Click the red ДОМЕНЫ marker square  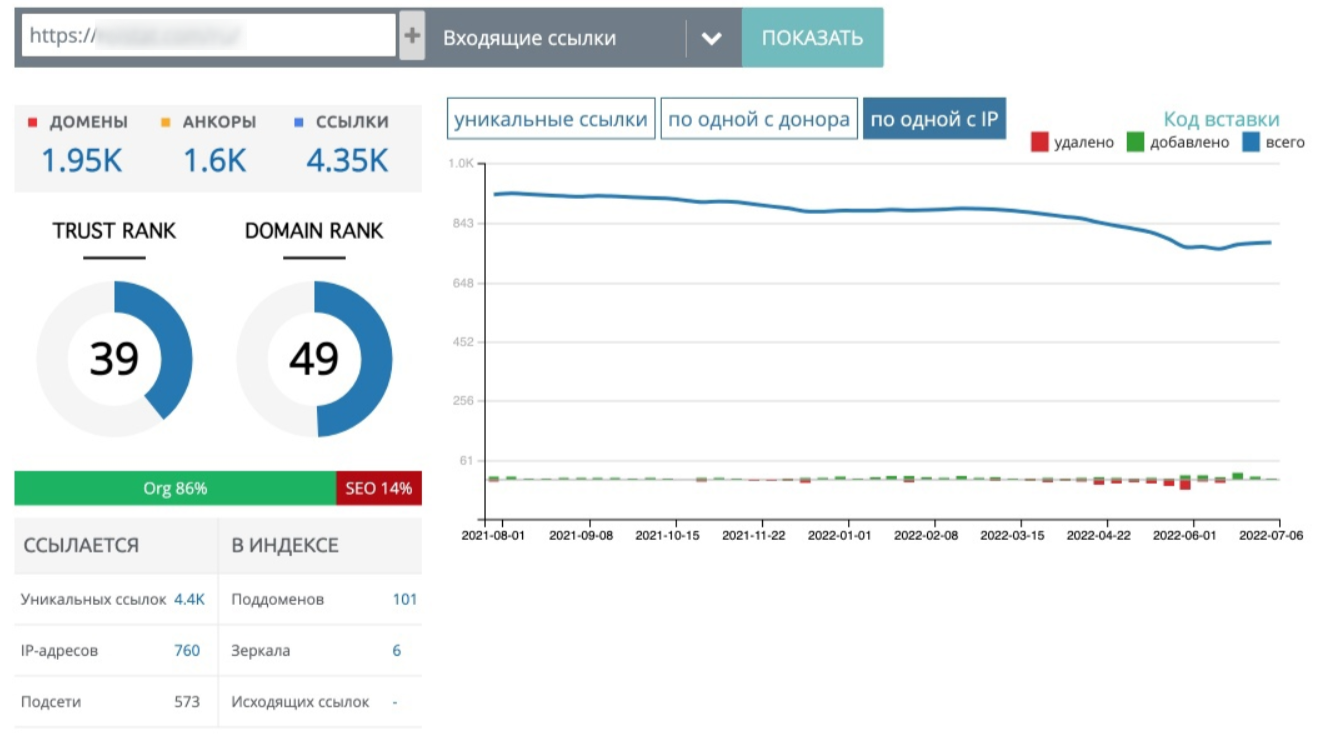[32, 123]
